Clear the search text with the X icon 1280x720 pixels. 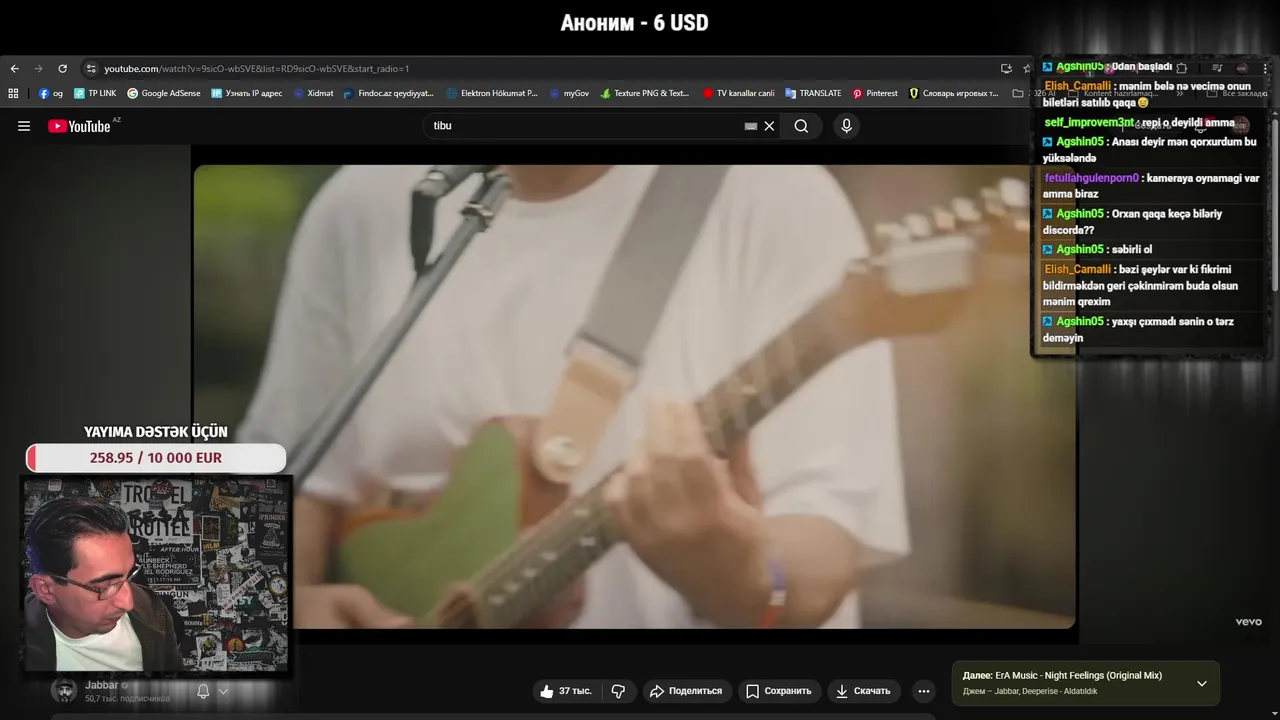click(769, 126)
